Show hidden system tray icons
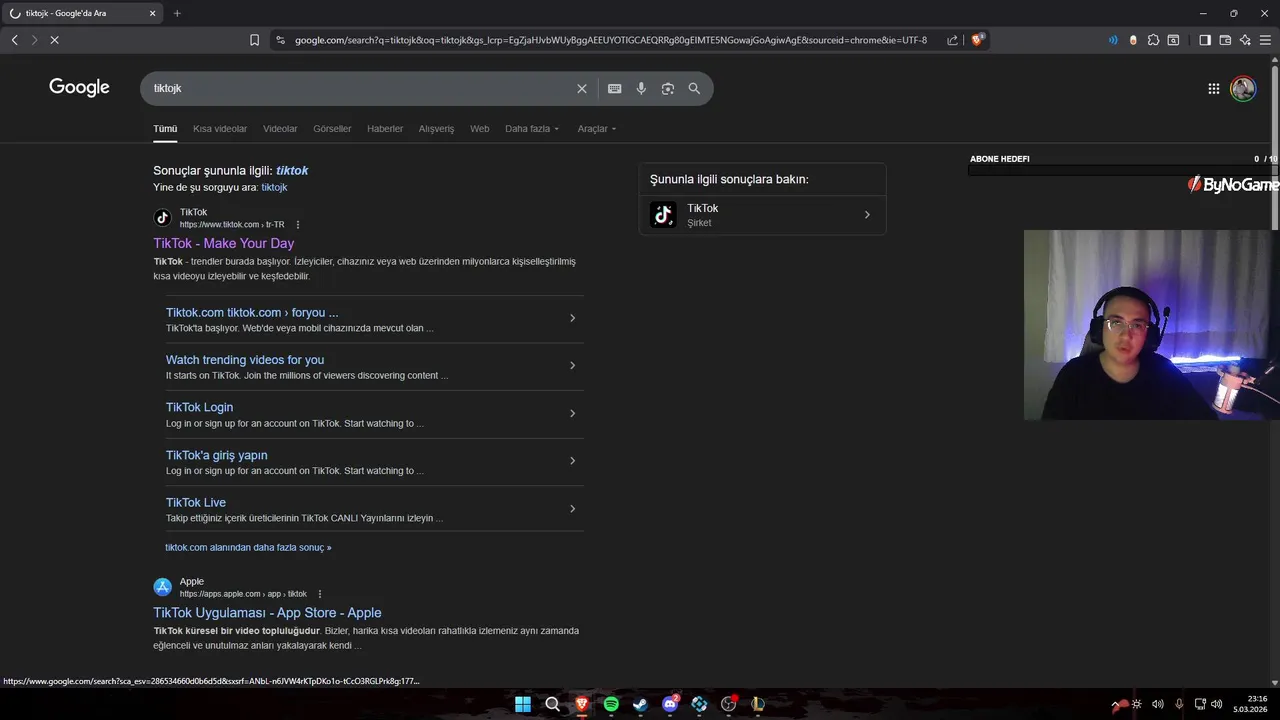This screenshot has height=720, width=1280. pos(1116,704)
